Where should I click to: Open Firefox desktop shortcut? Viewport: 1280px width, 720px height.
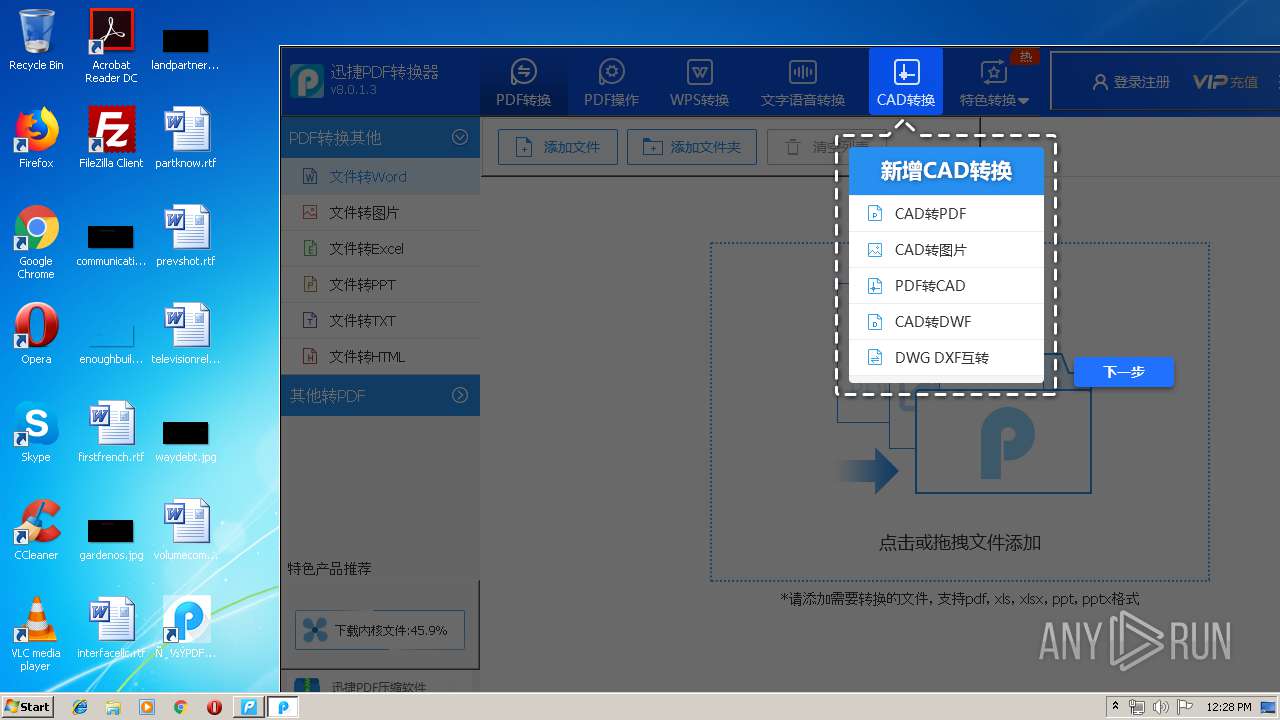36,139
